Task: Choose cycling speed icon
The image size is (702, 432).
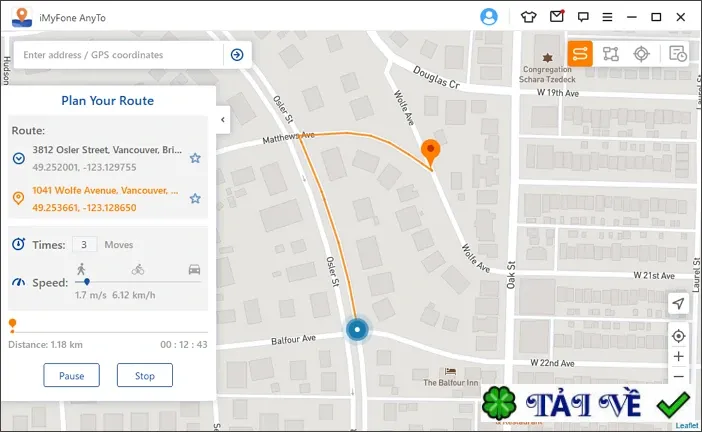Action: point(138,269)
